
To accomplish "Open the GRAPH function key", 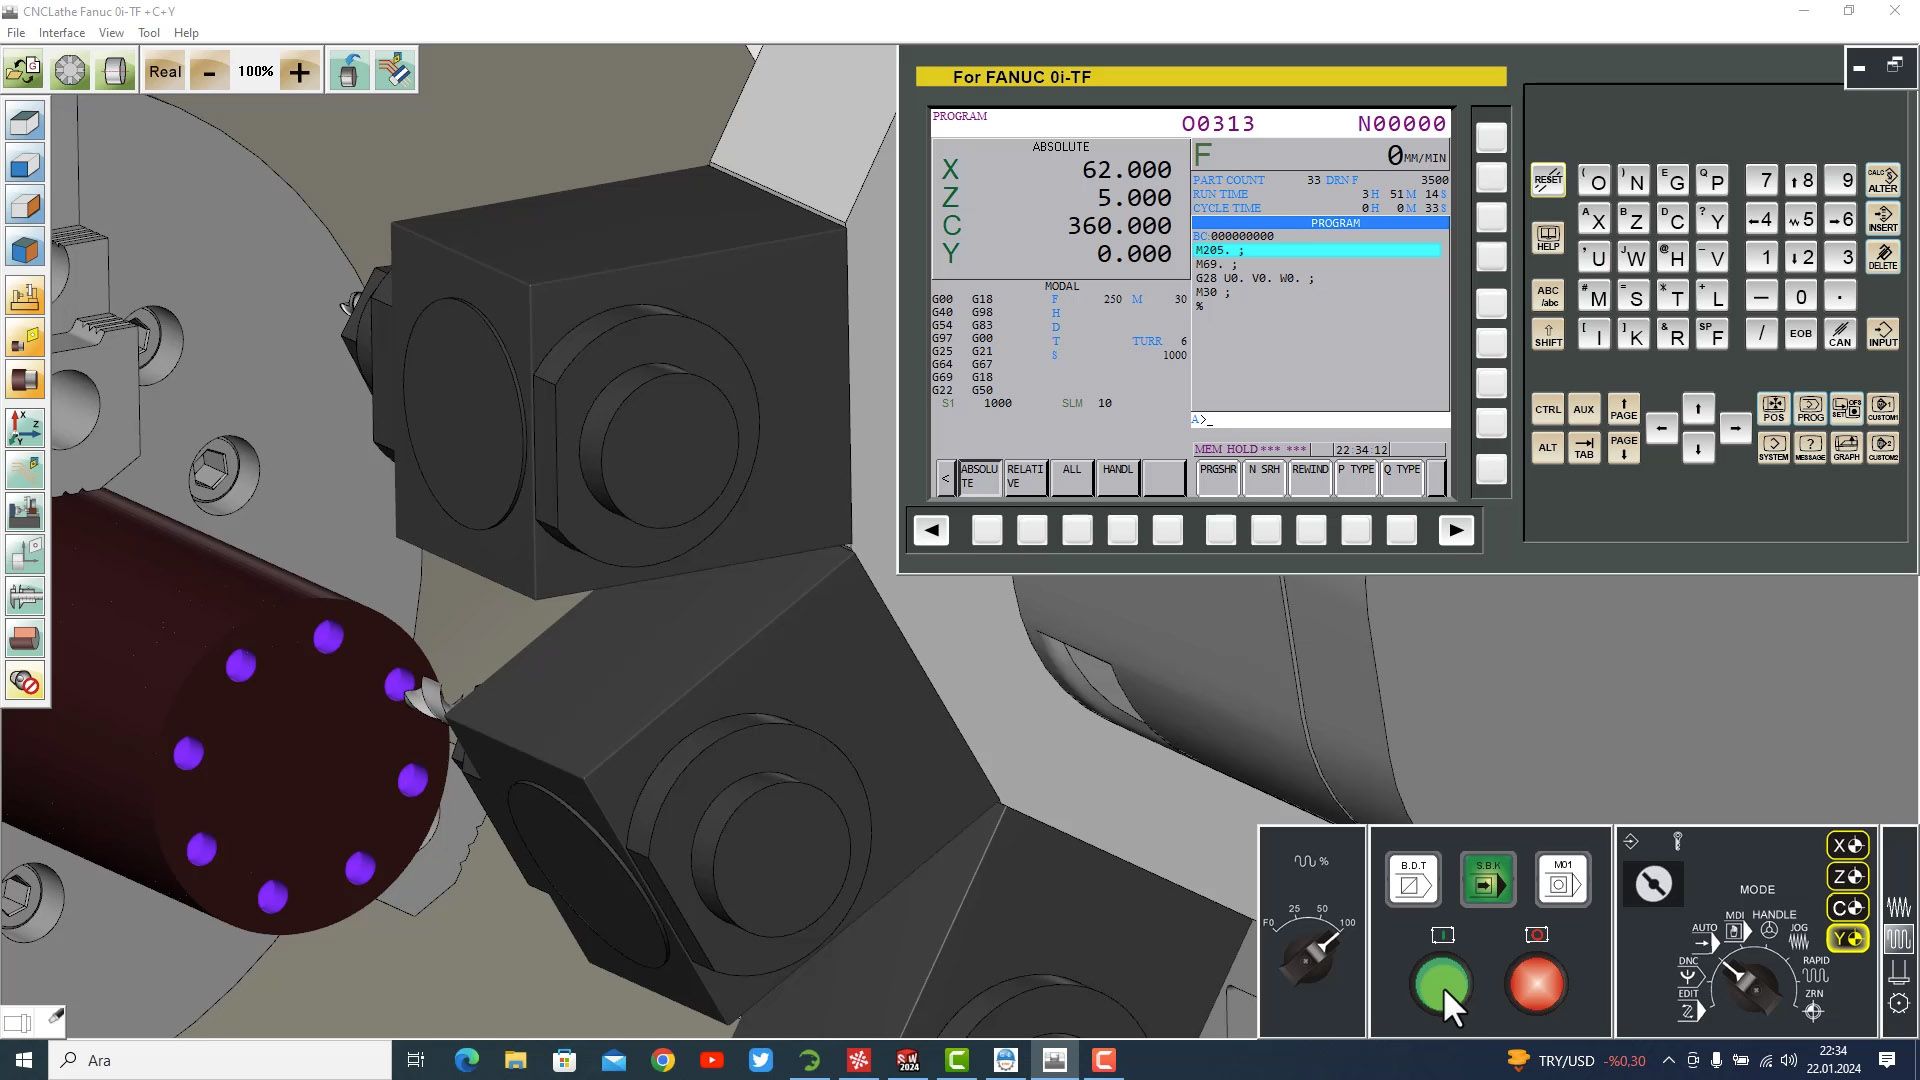I will click(1847, 447).
